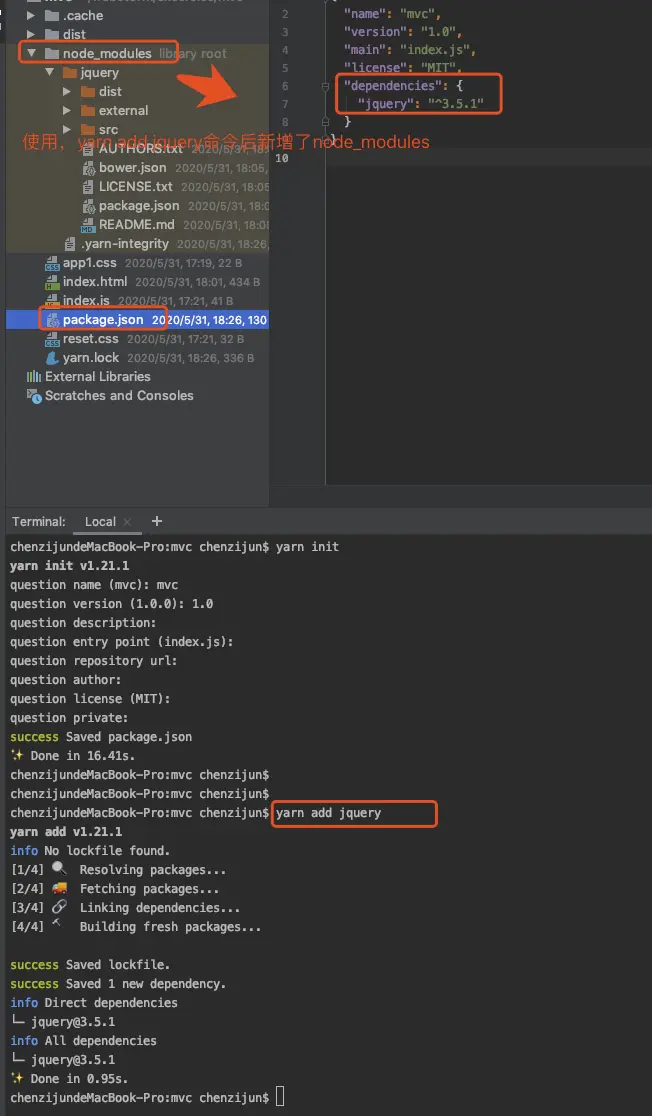Collapse the node_modules folder arrow
Image resolution: width=652 pixels, height=1116 pixels.
[31, 53]
